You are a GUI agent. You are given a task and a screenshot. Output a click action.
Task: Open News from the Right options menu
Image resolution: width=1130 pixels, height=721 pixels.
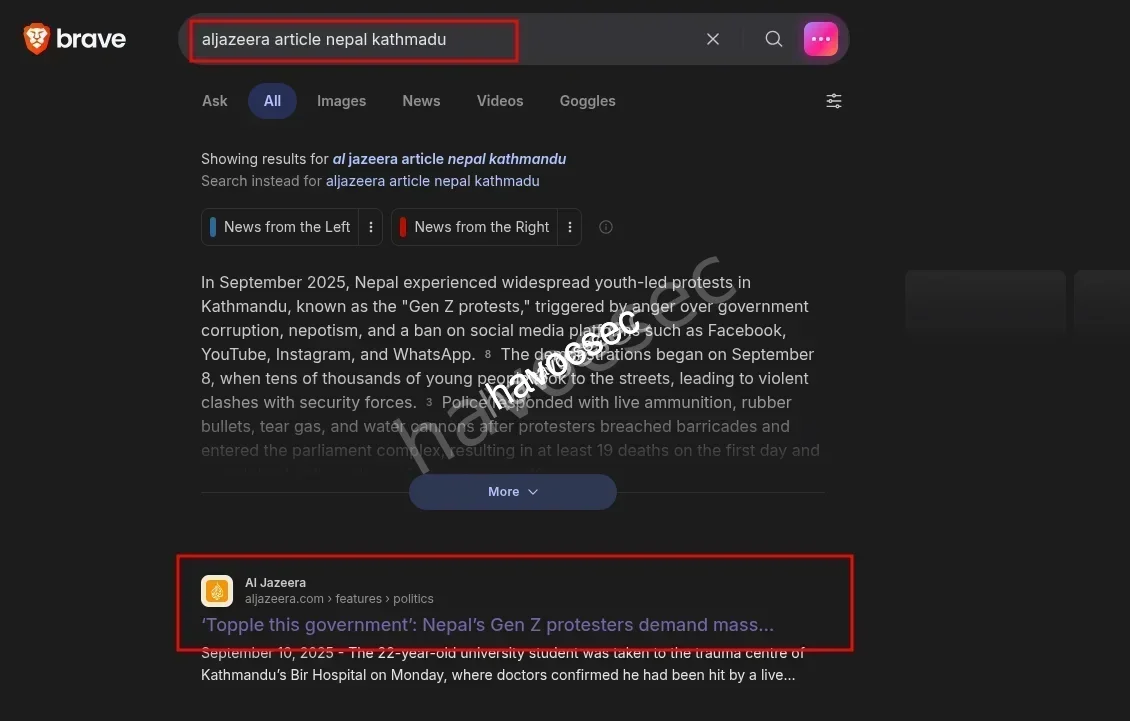coord(570,227)
